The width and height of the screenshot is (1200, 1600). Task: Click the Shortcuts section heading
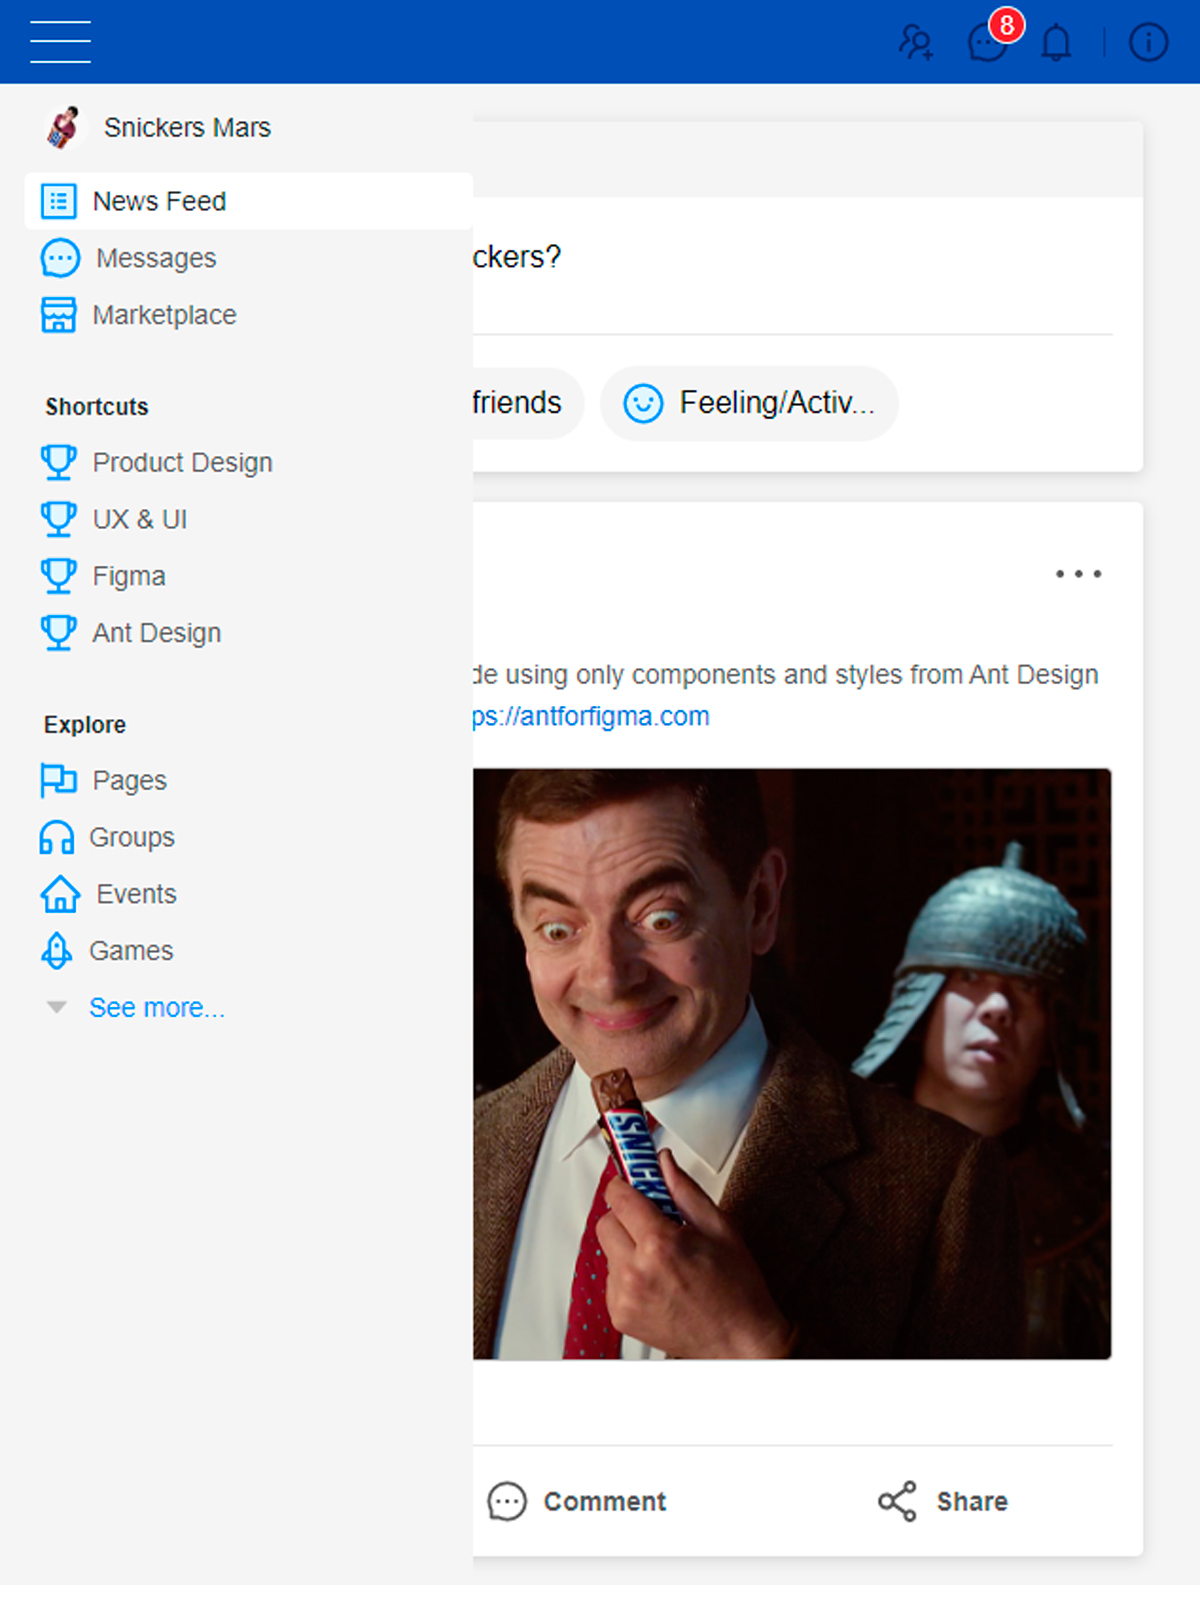pyautogui.click(x=97, y=407)
